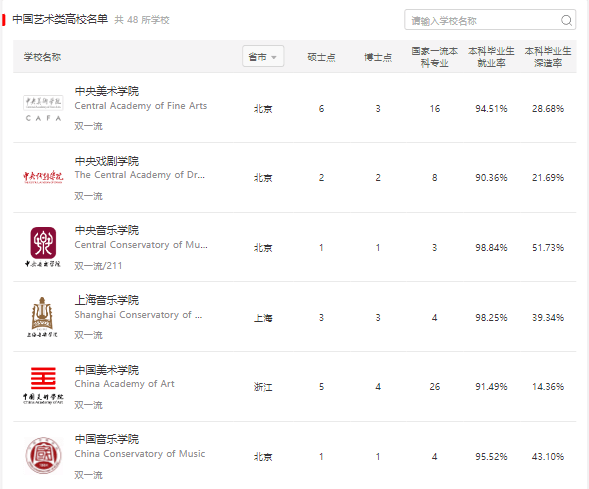This screenshot has width=589, height=489.
Task: Open the 中央戏剧学院 school link
Action: point(107,161)
